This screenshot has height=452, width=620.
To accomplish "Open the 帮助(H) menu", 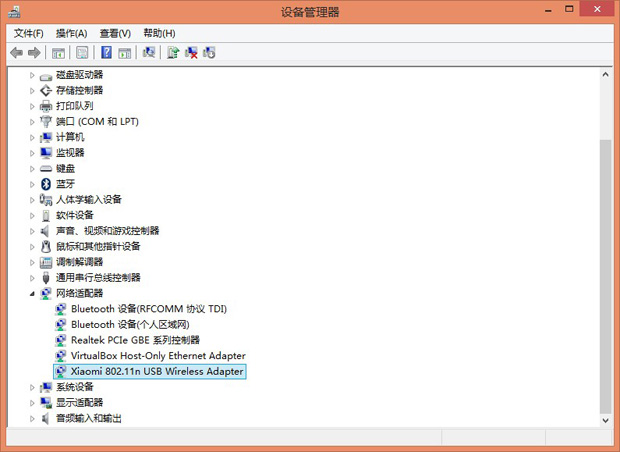I will point(159,33).
